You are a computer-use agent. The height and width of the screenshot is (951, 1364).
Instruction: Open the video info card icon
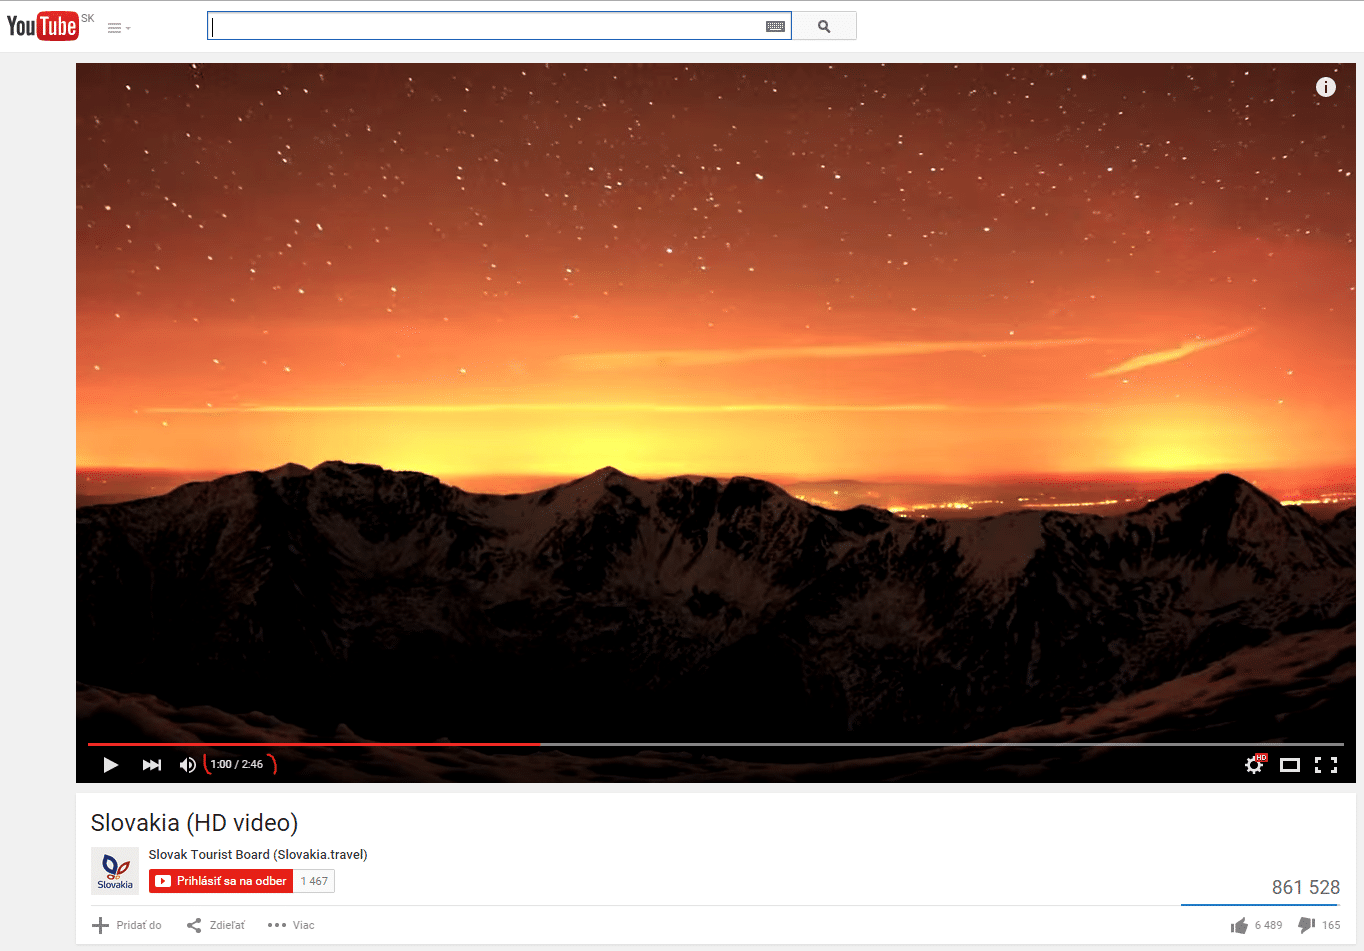[1325, 87]
